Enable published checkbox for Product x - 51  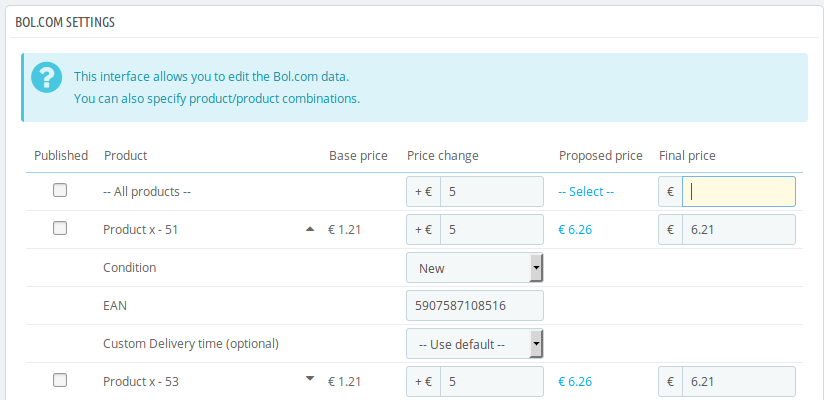click(x=60, y=228)
